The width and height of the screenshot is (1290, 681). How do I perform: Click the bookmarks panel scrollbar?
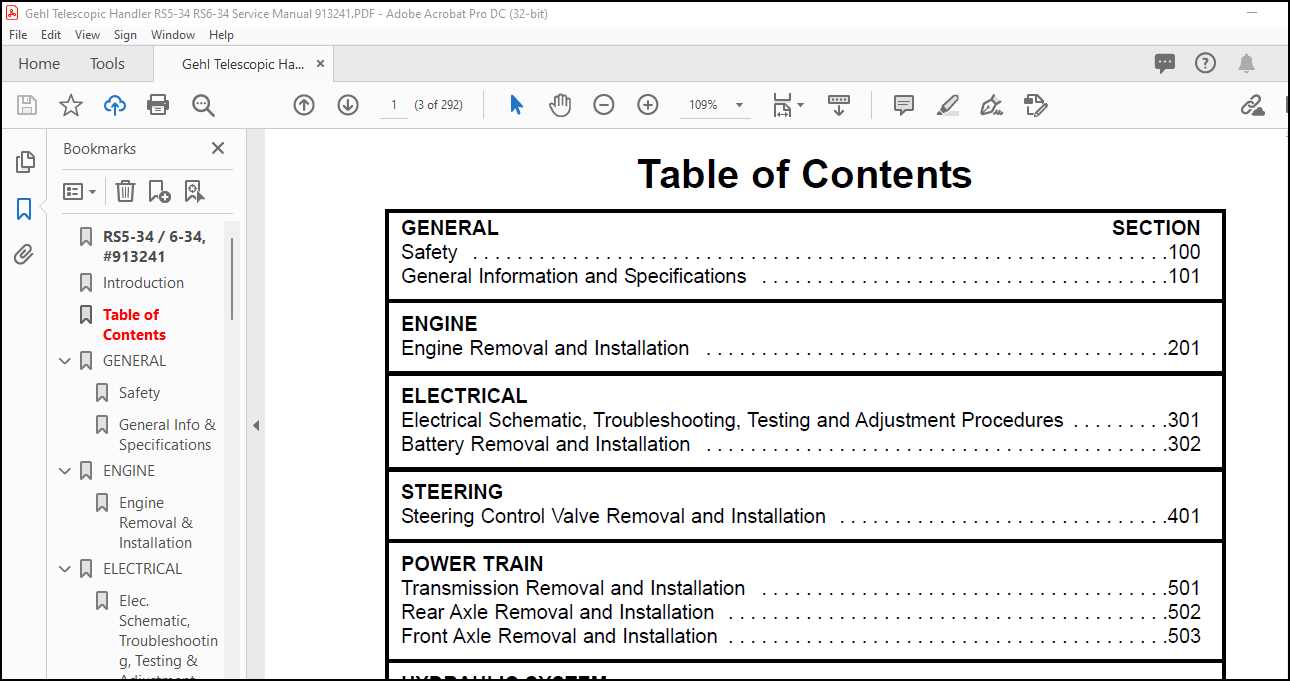[x=232, y=279]
